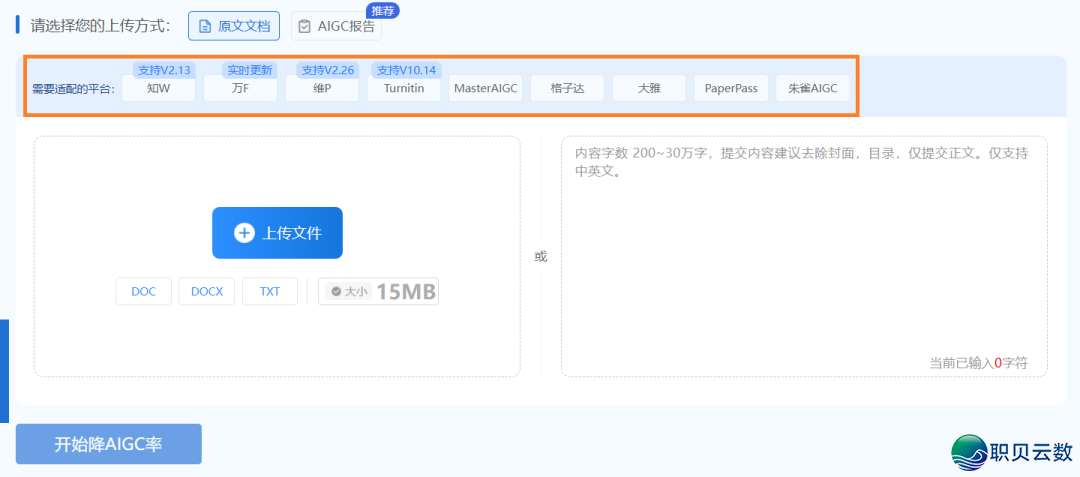Click the TXT format tag
This screenshot has height=477, width=1080.
270,291
